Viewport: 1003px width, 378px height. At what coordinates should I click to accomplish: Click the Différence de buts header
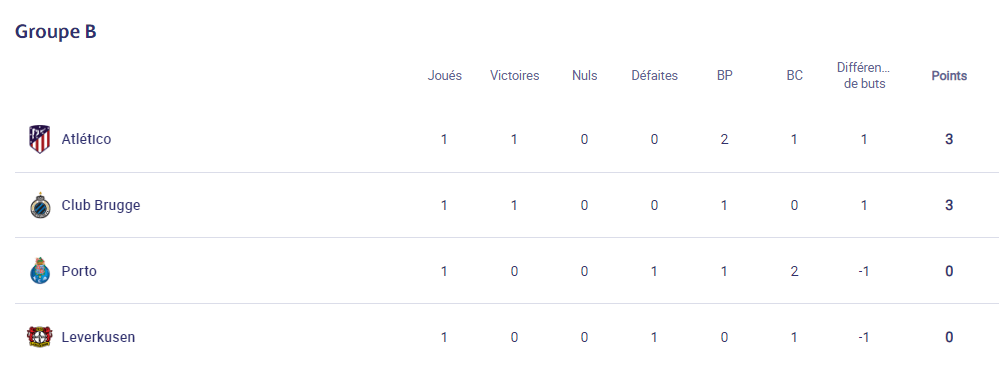(x=864, y=75)
